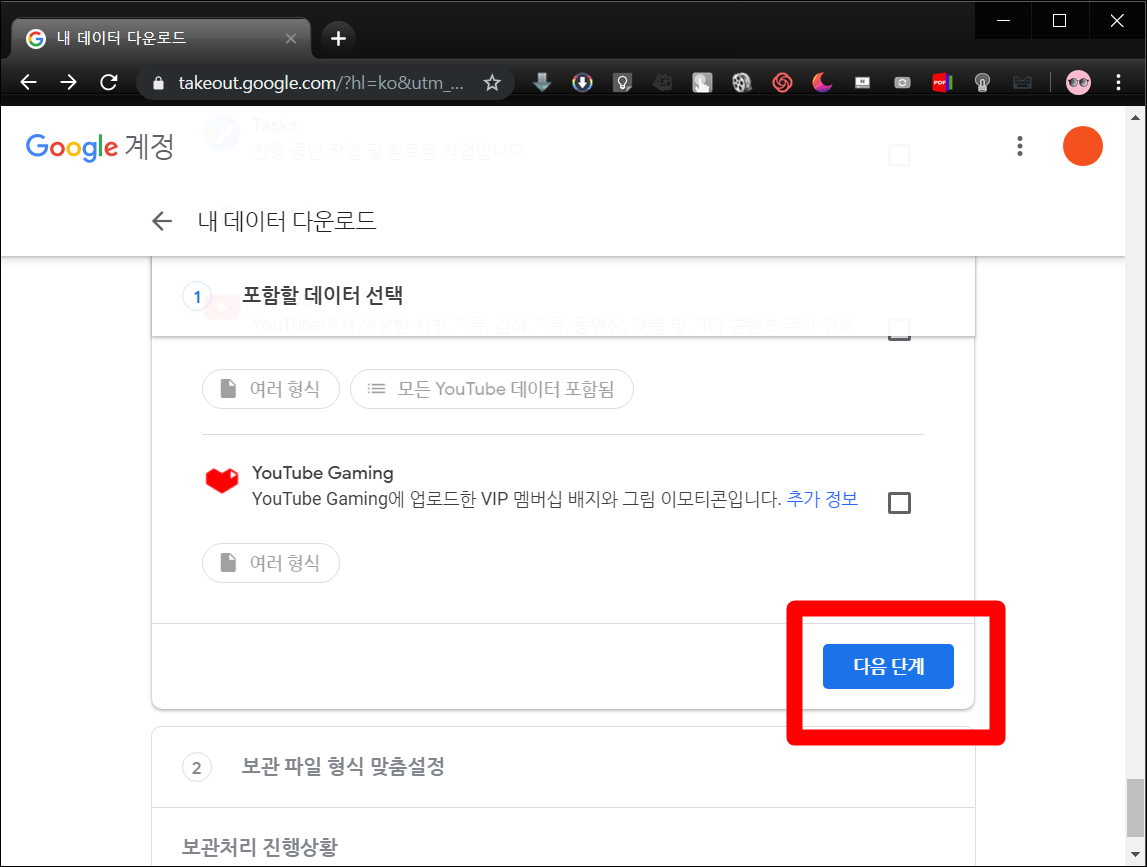
Task: Open the new tab plus button
Action: click(338, 38)
